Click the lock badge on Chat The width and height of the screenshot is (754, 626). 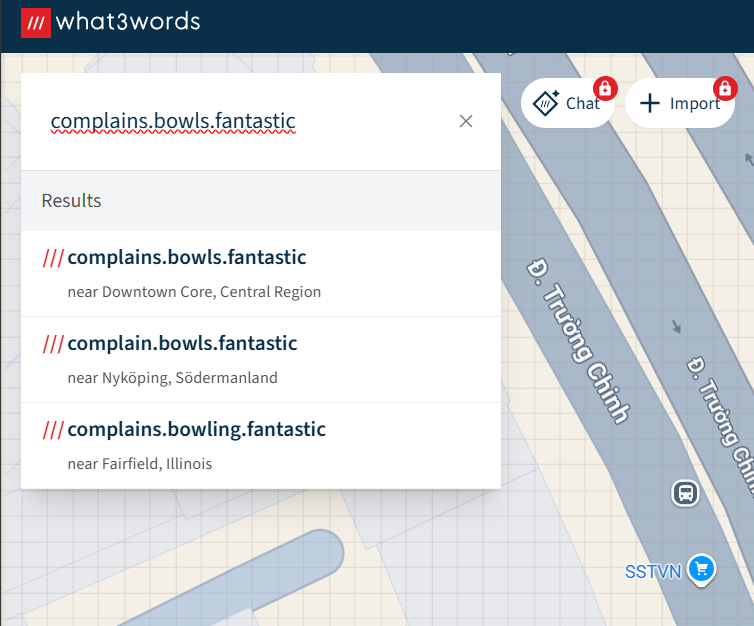tap(605, 88)
